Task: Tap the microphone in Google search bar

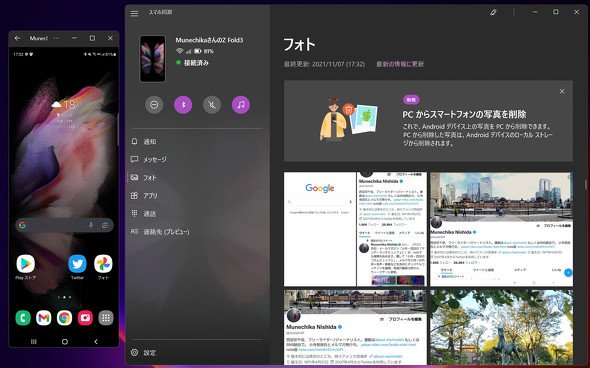Action: [x=91, y=225]
